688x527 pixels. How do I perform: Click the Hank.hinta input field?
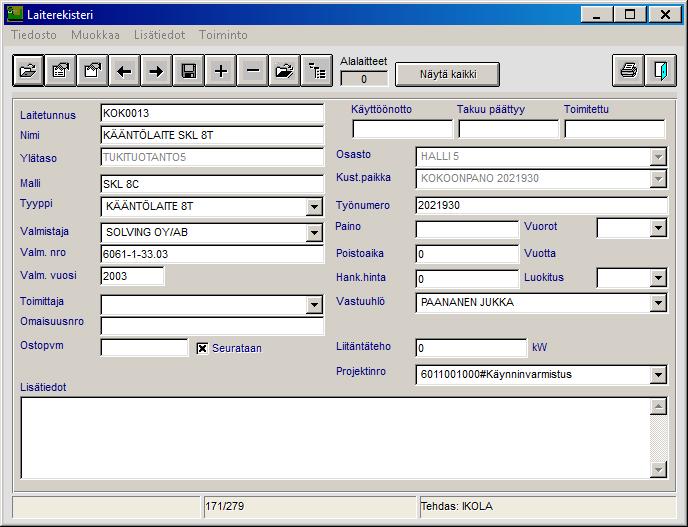point(467,279)
